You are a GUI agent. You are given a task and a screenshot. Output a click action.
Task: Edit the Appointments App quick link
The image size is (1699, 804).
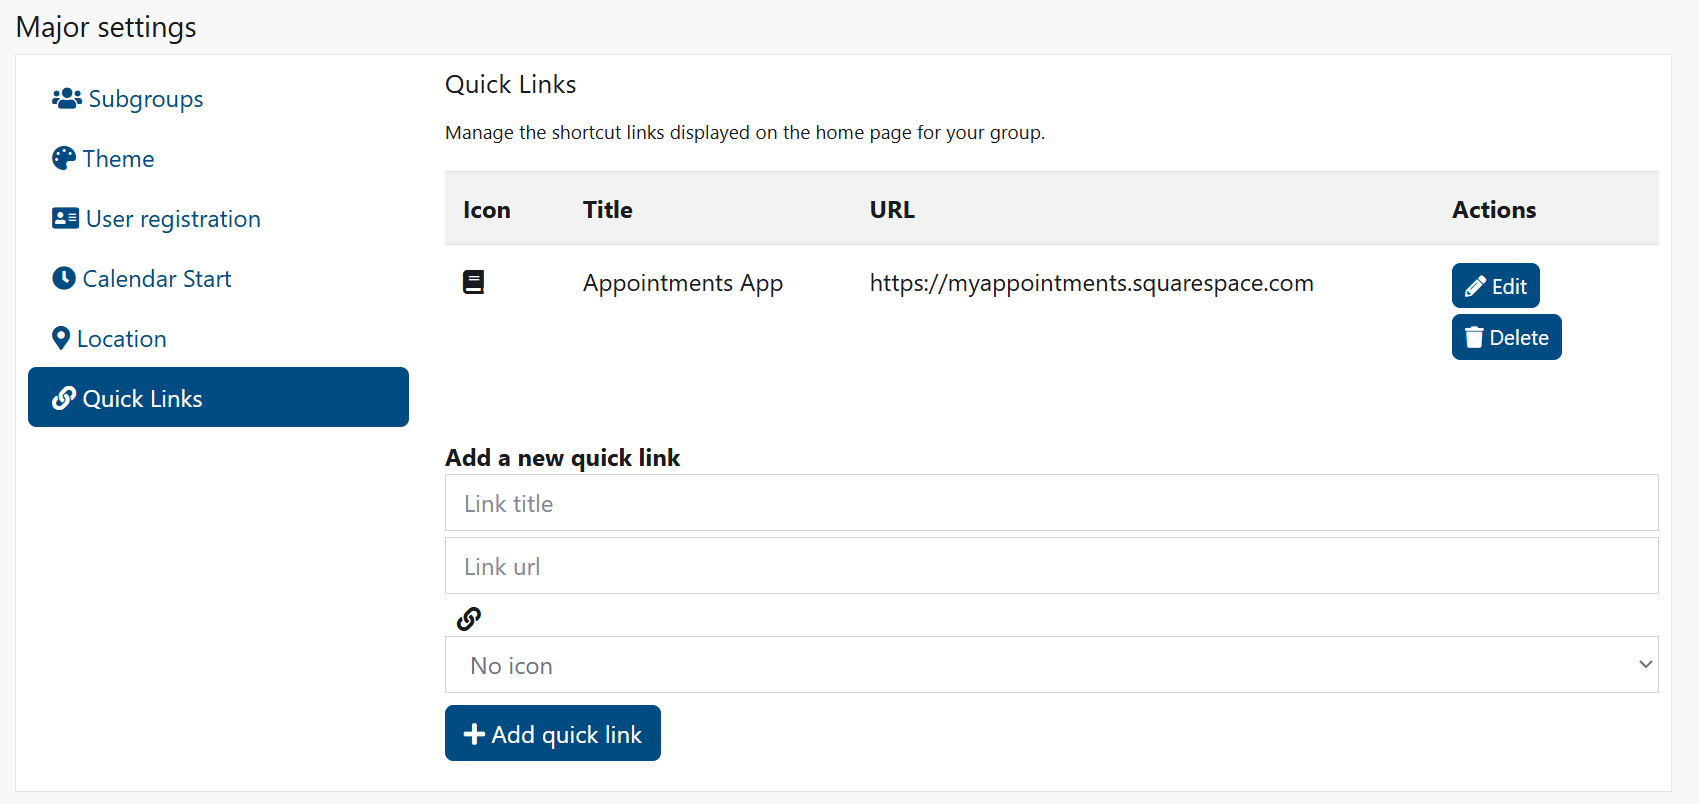pos(1495,285)
